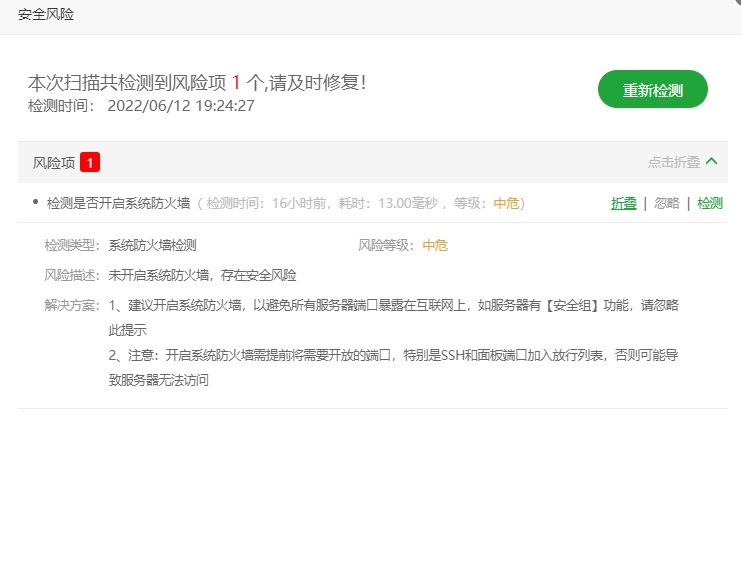The width and height of the screenshot is (741, 579).
Task: Click the risk description 未开启系统防火墙，存在安全风险
Action: click(202, 275)
